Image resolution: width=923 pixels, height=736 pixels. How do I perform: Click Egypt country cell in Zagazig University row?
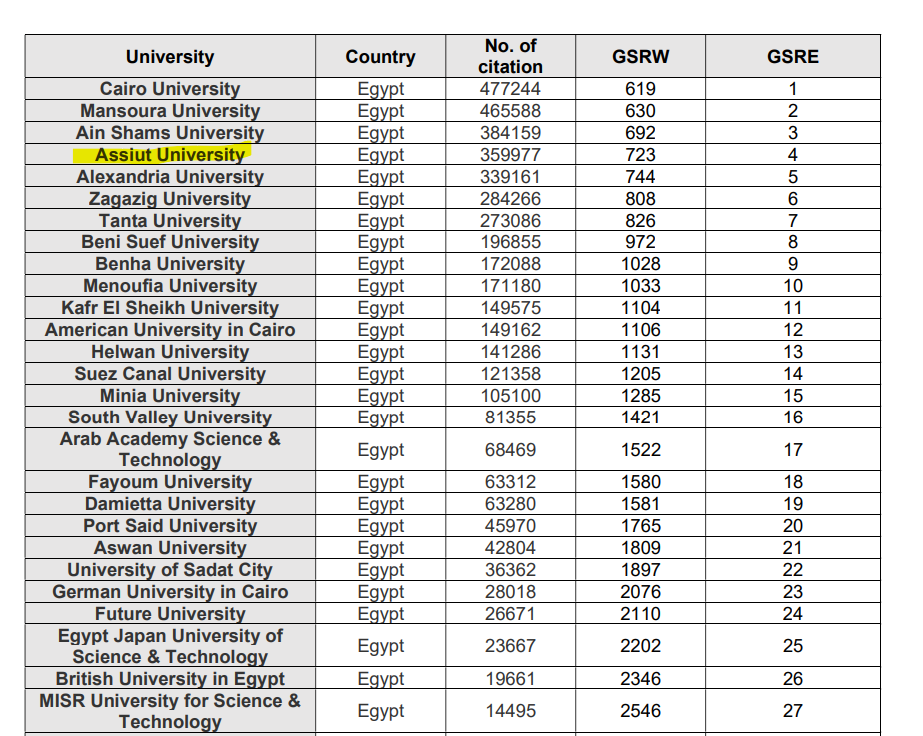(x=380, y=199)
